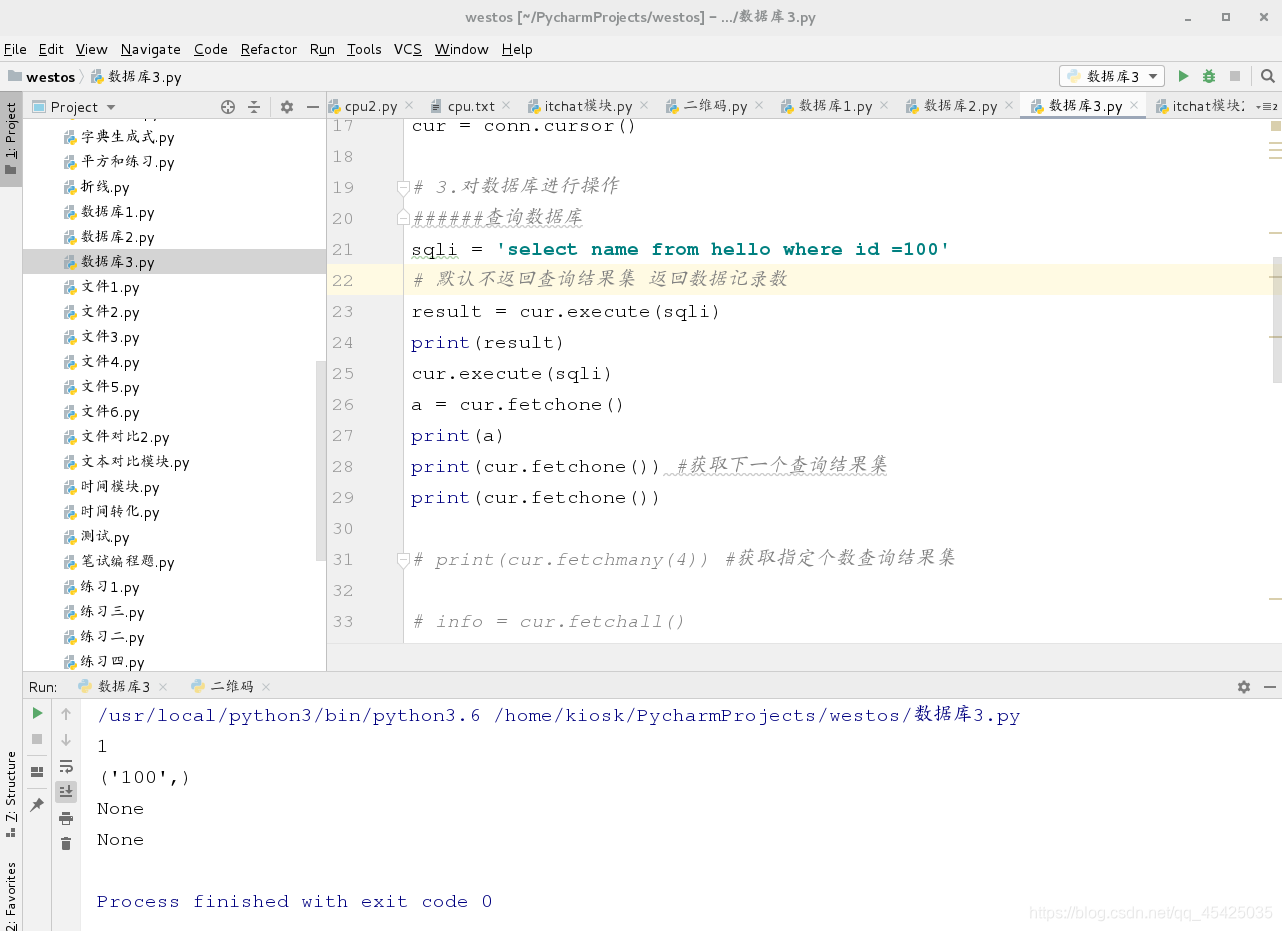The width and height of the screenshot is (1282, 931).
Task: Open the Navigate menu
Action: tap(151, 49)
